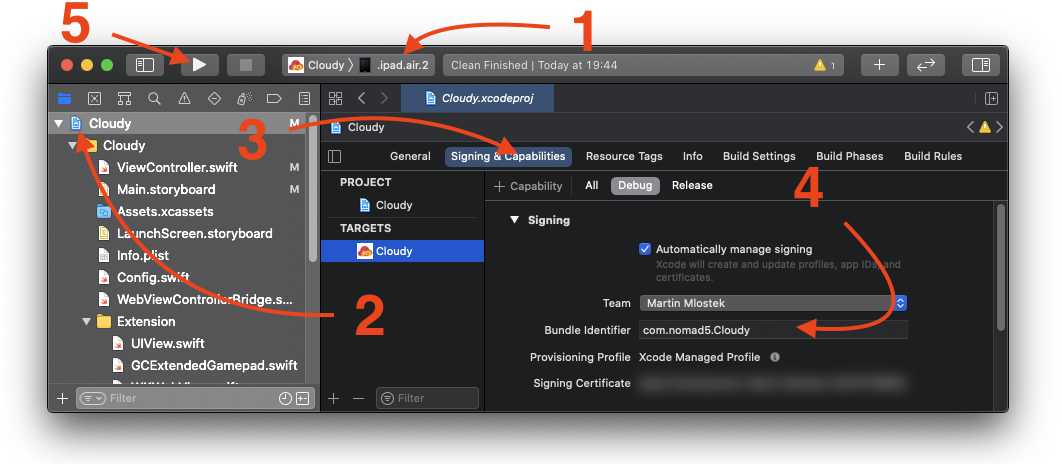Add an editor pane on the right
The image size is (1062, 464).
(x=991, y=99)
